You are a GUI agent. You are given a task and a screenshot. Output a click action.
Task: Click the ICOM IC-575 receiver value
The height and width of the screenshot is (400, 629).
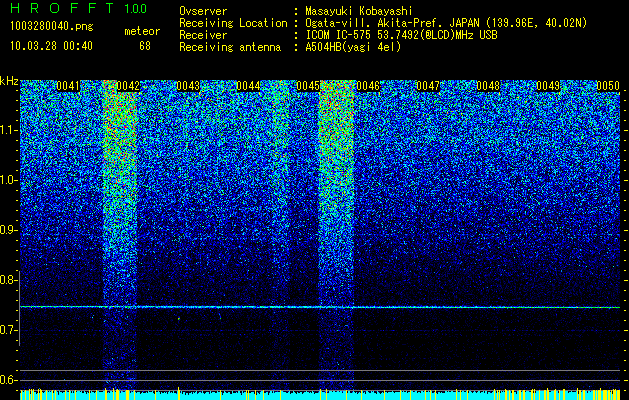(x=401, y=35)
